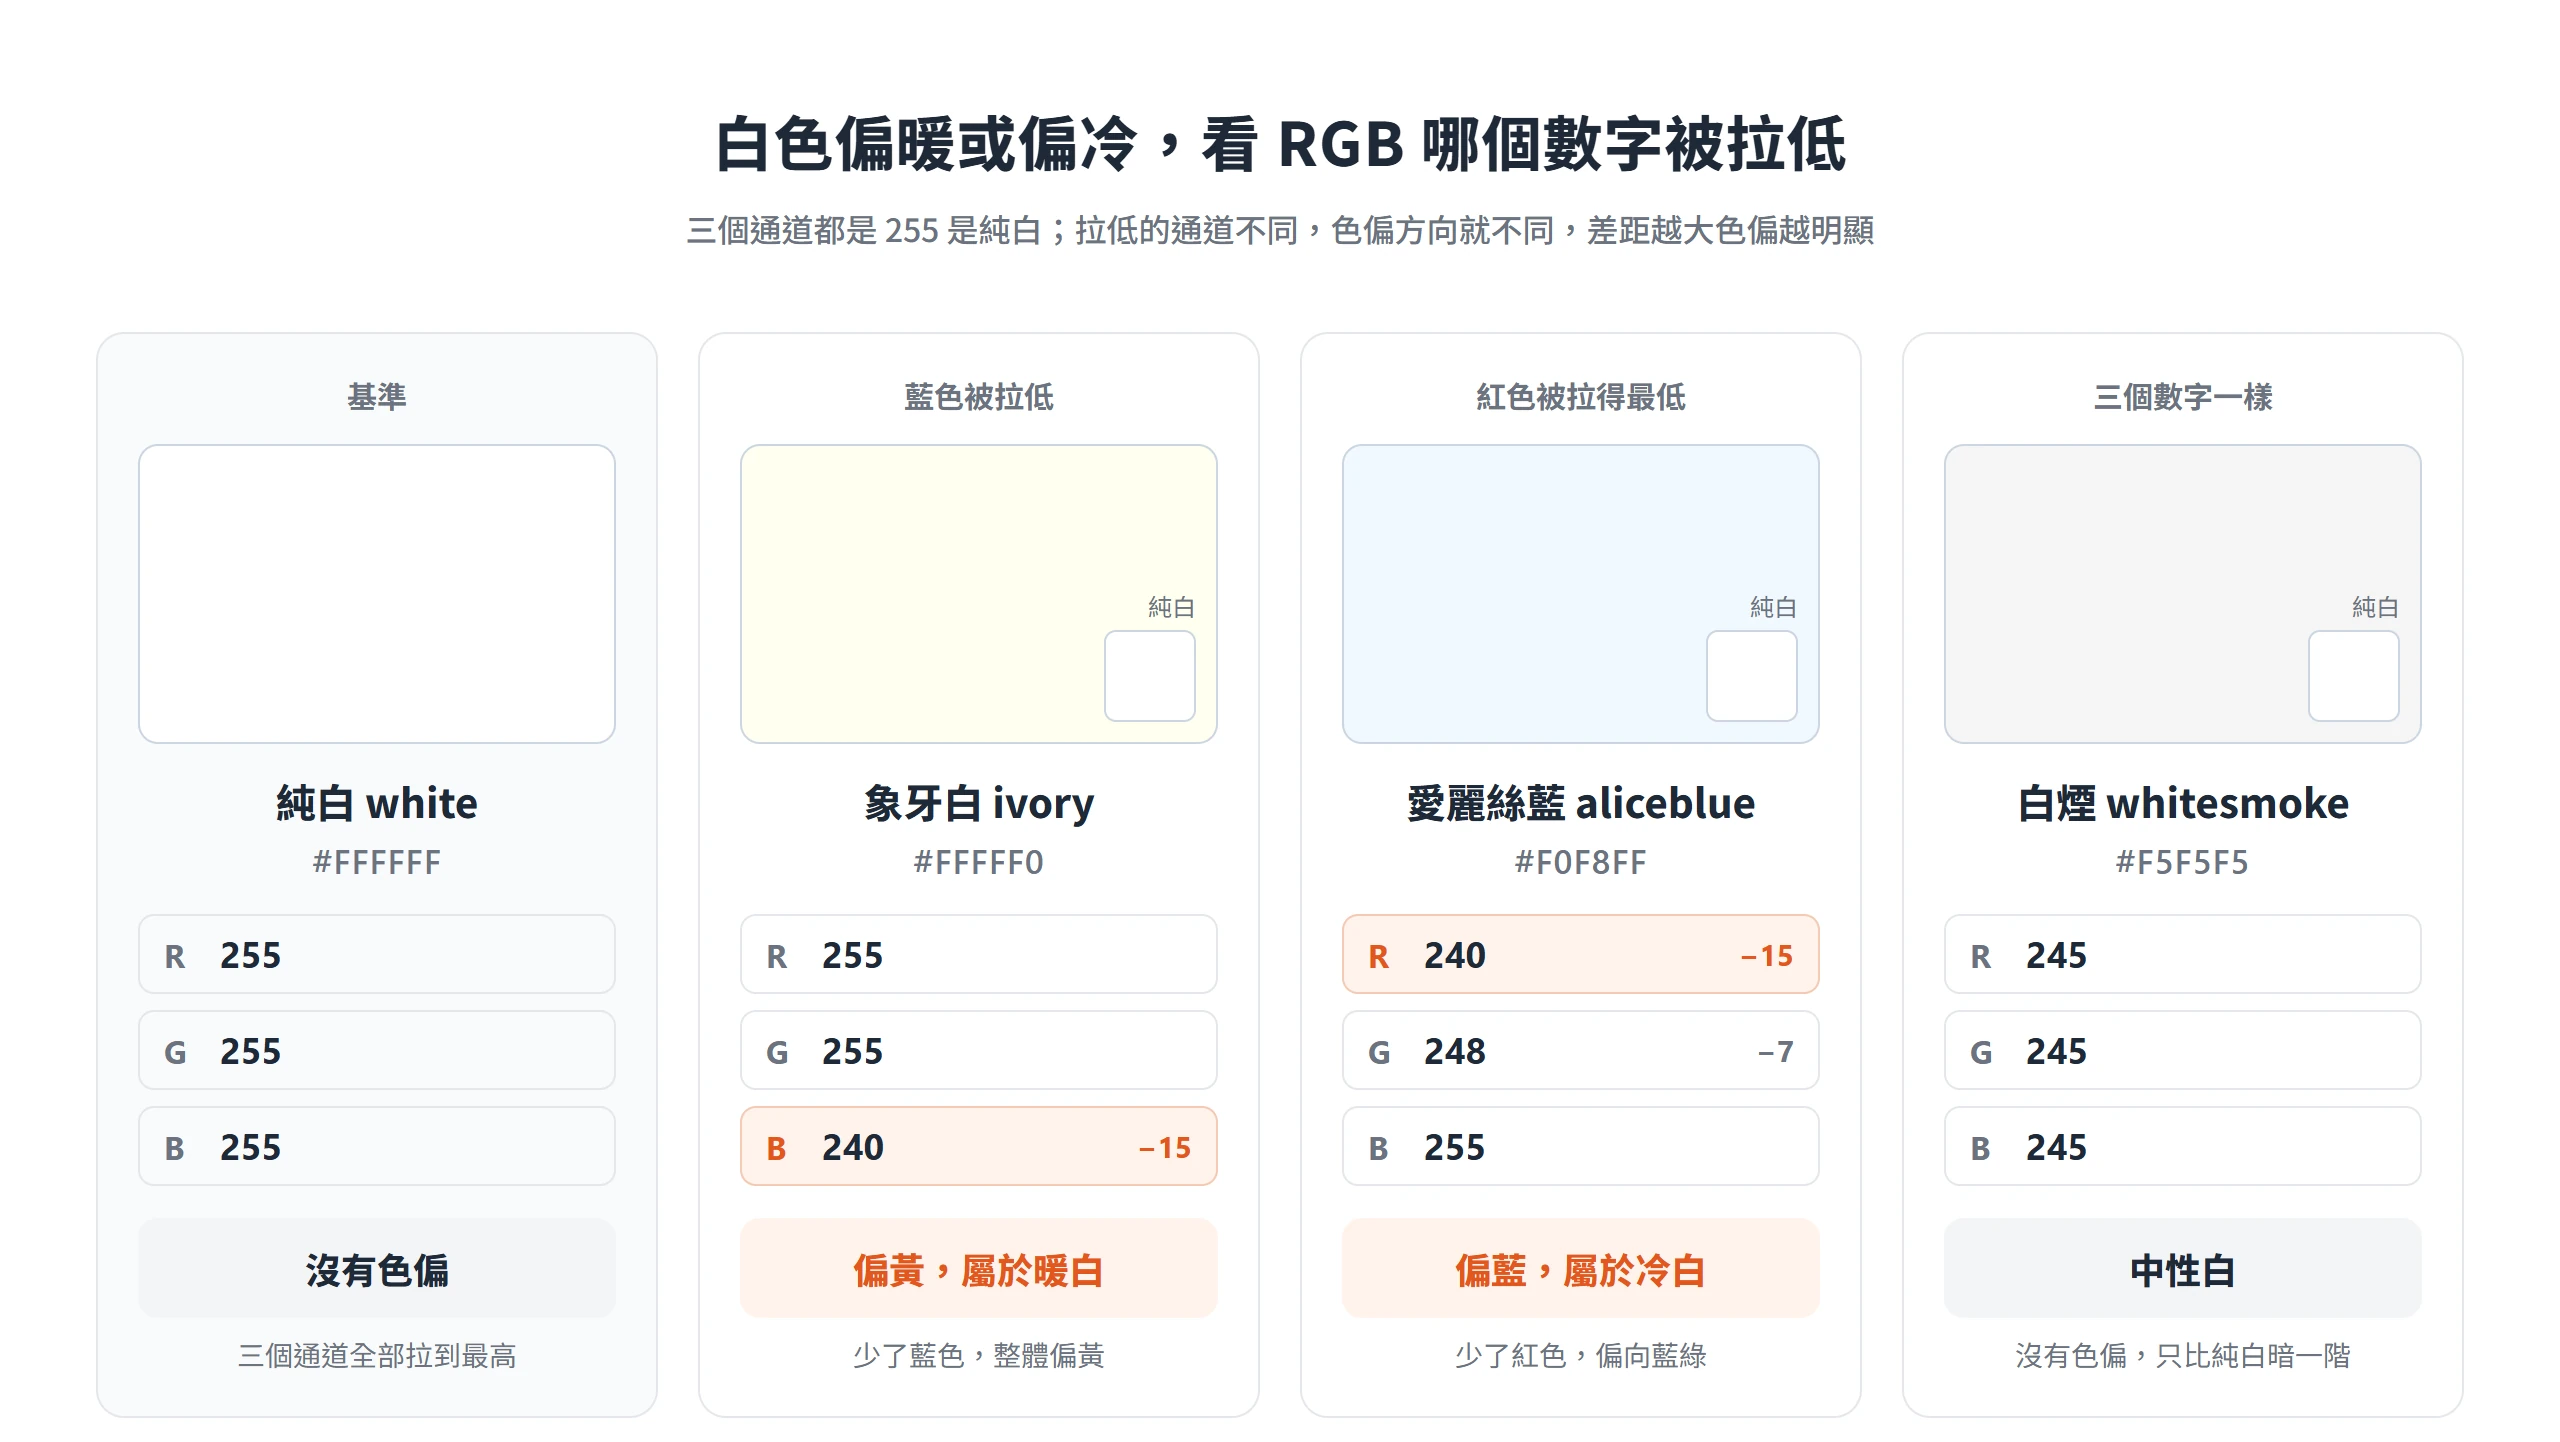Click the main heading about RGB 數字被拉低

tap(1280, 144)
